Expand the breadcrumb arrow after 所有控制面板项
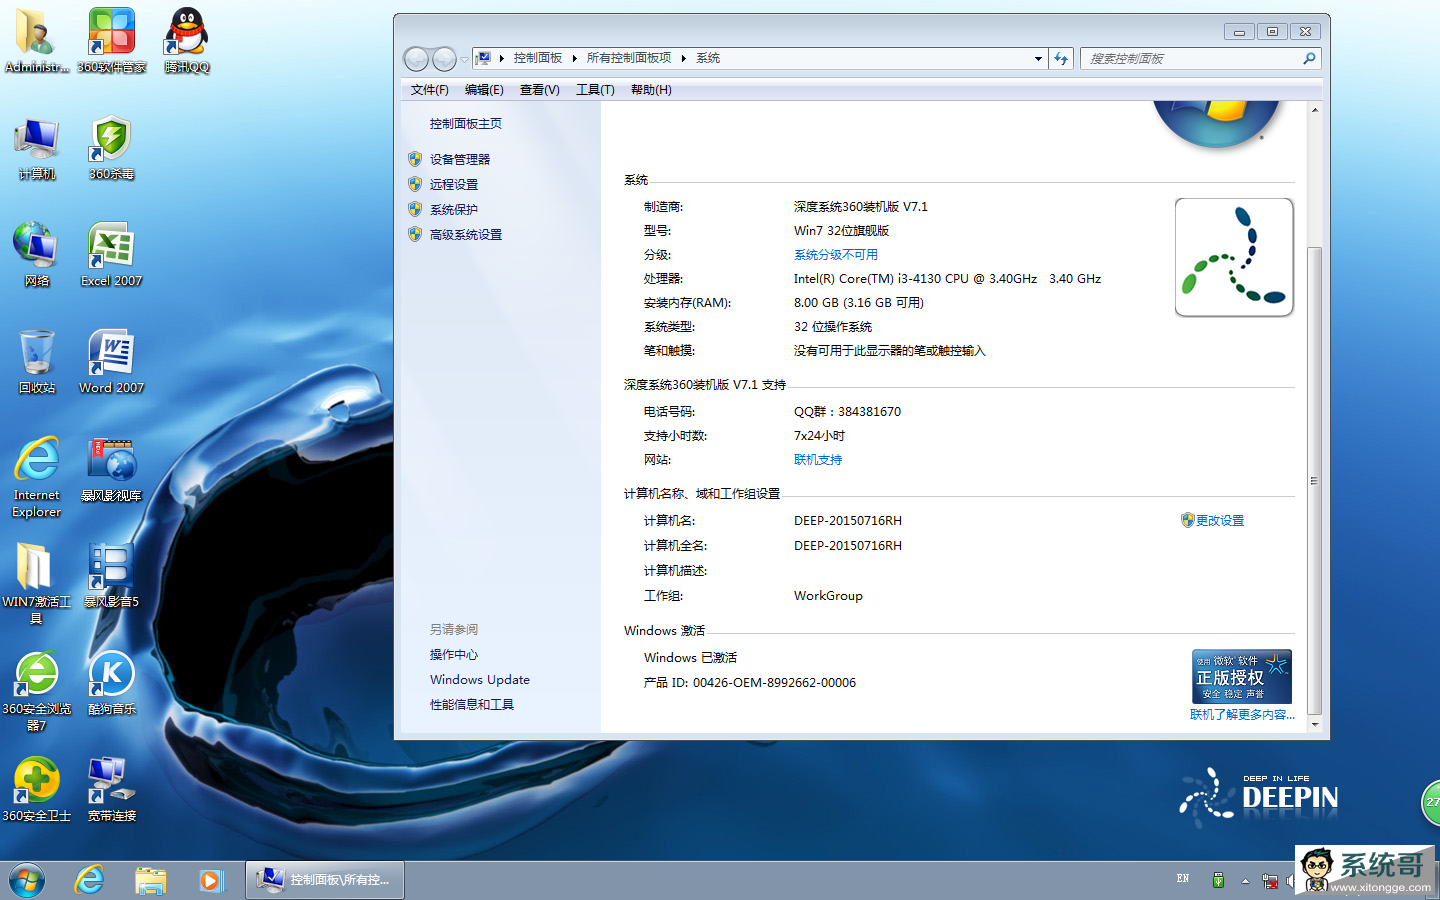The height and width of the screenshot is (900, 1440). (x=684, y=58)
